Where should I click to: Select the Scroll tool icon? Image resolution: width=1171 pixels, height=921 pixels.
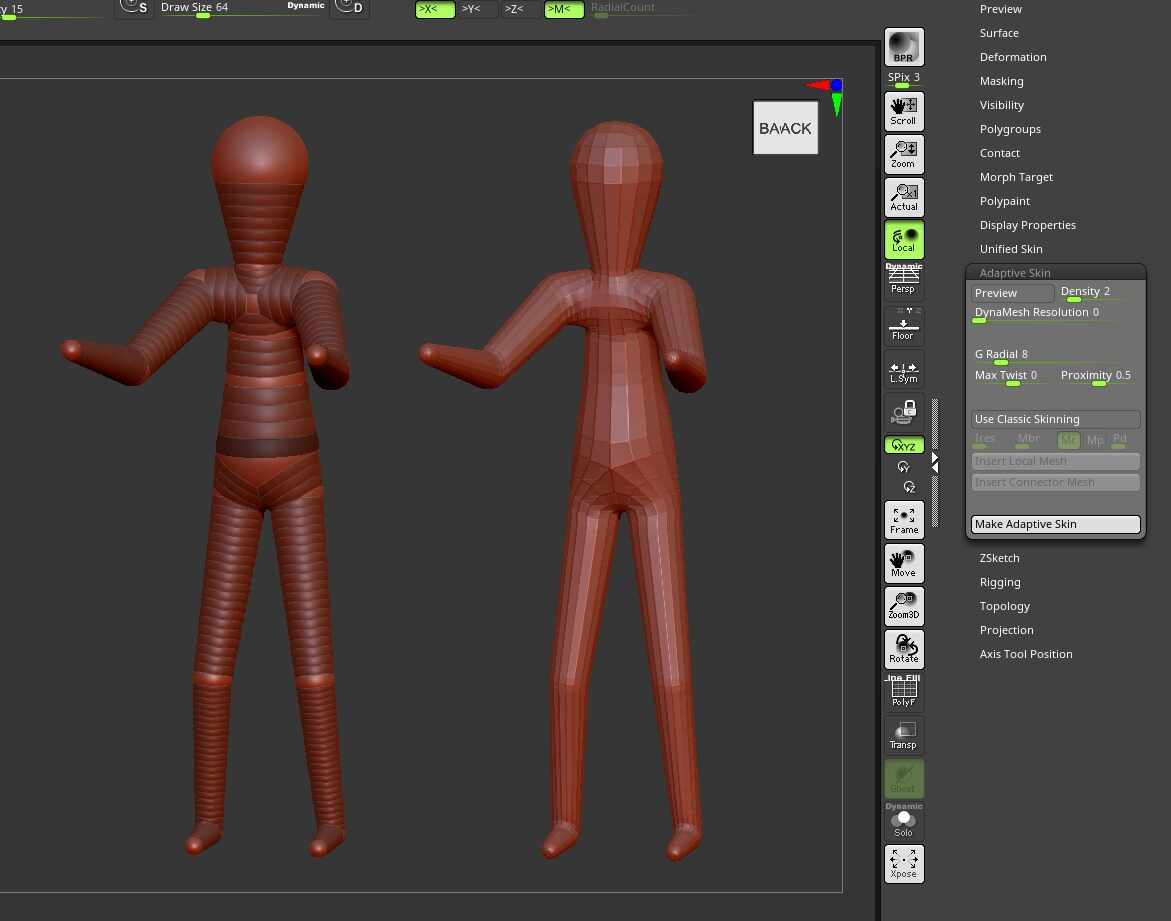click(903, 110)
